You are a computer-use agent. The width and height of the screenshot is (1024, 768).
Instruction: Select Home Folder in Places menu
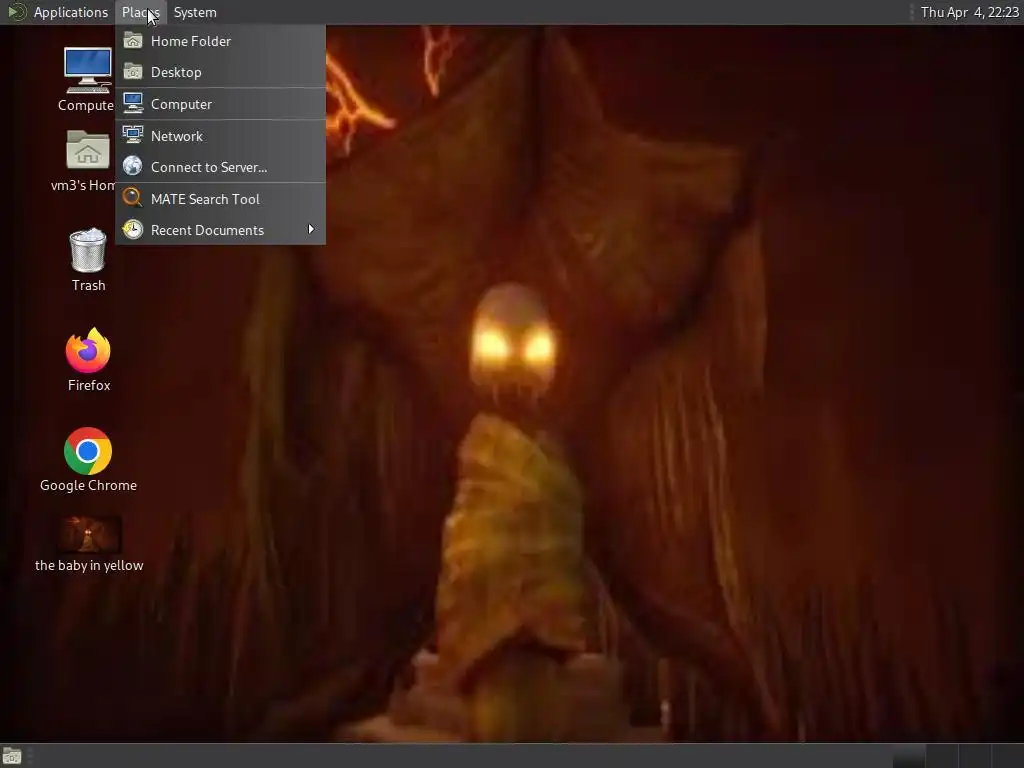pos(221,41)
